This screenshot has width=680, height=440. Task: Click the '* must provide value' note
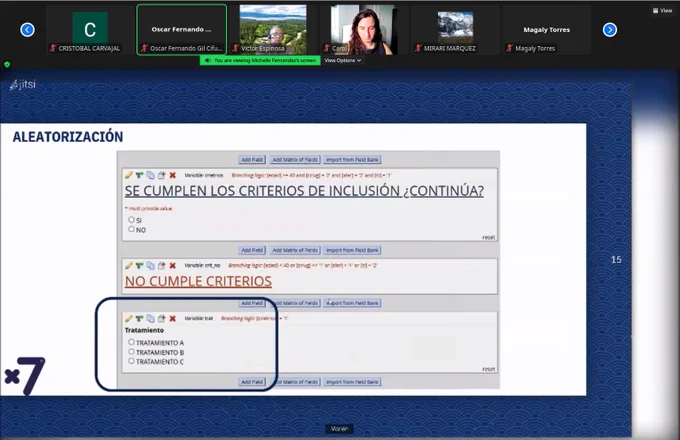click(x=148, y=209)
